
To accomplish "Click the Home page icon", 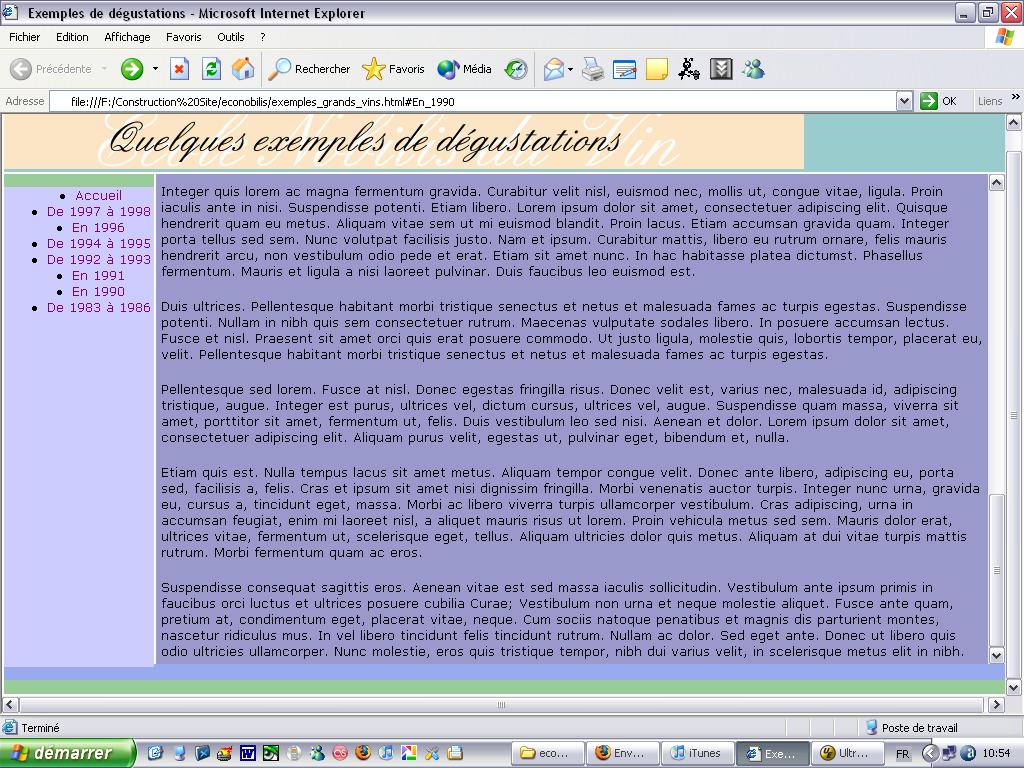I will (x=243, y=69).
